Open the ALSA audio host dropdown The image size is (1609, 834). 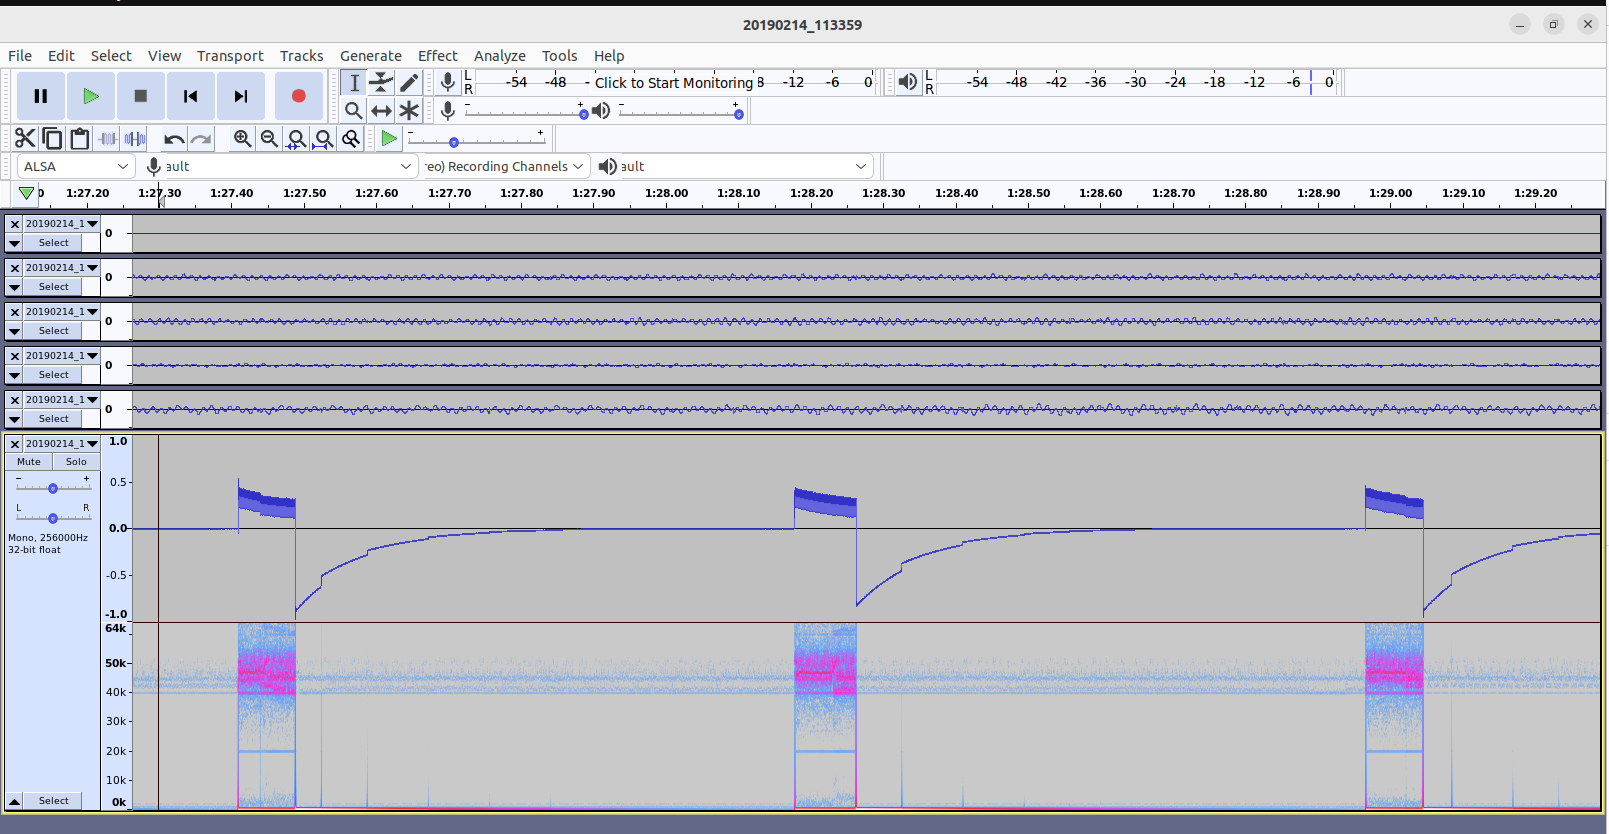76,166
